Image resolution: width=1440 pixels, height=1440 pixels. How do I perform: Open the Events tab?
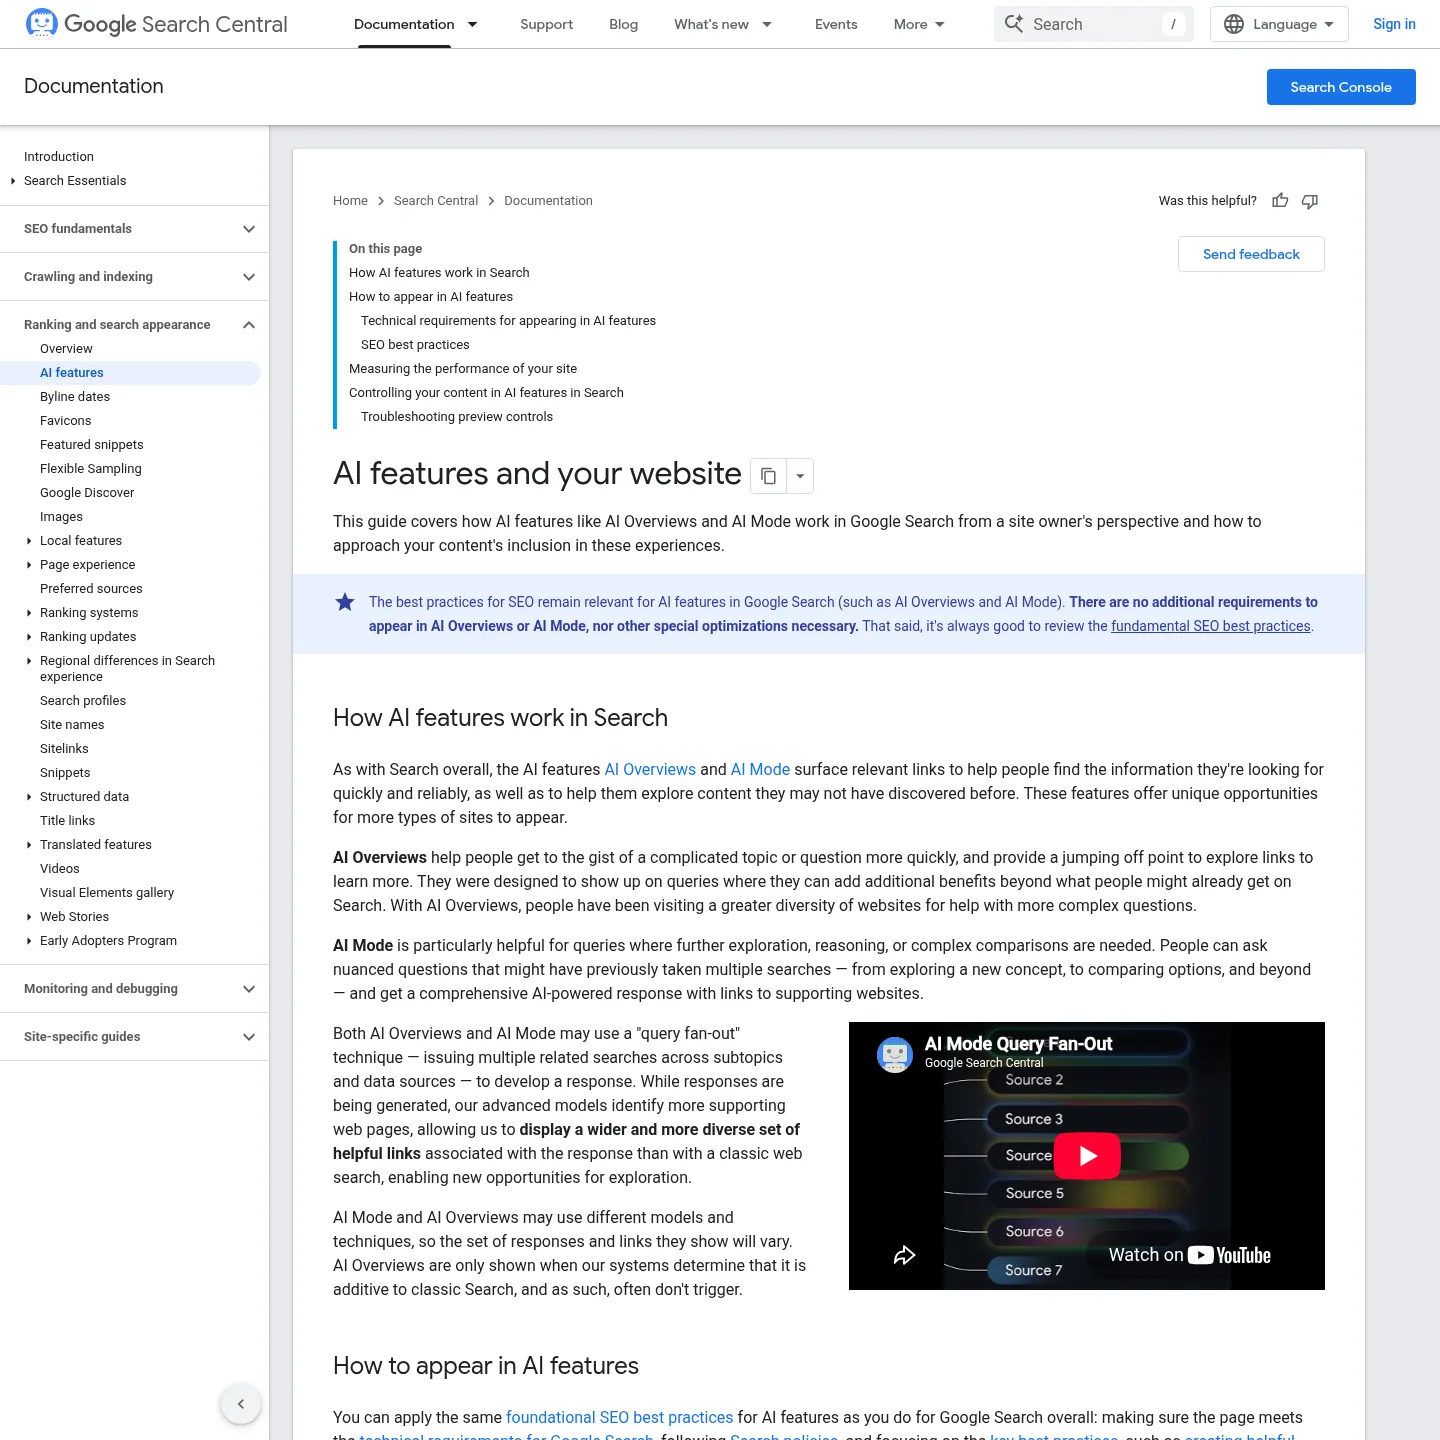pyautogui.click(x=836, y=24)
